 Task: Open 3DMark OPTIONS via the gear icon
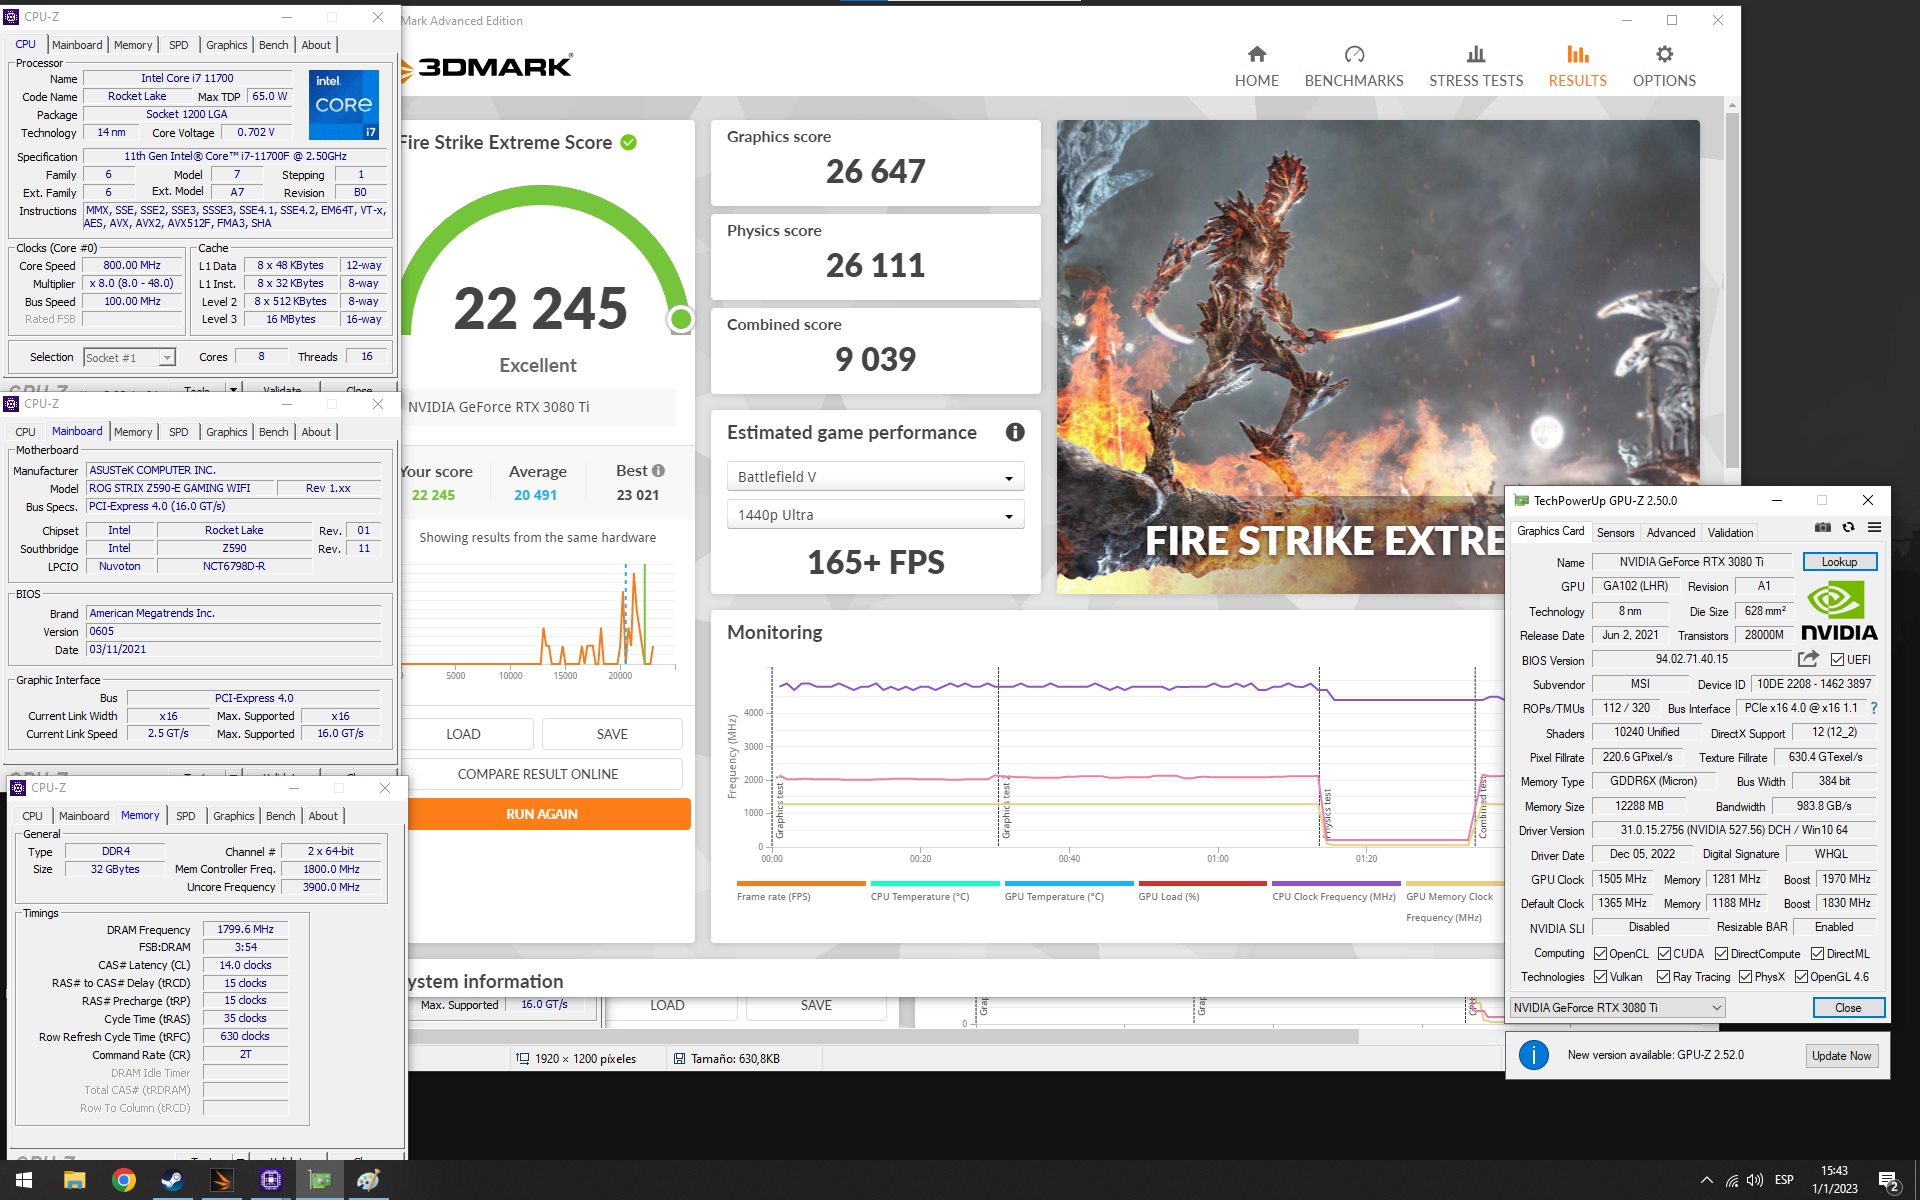(1664, 54)
